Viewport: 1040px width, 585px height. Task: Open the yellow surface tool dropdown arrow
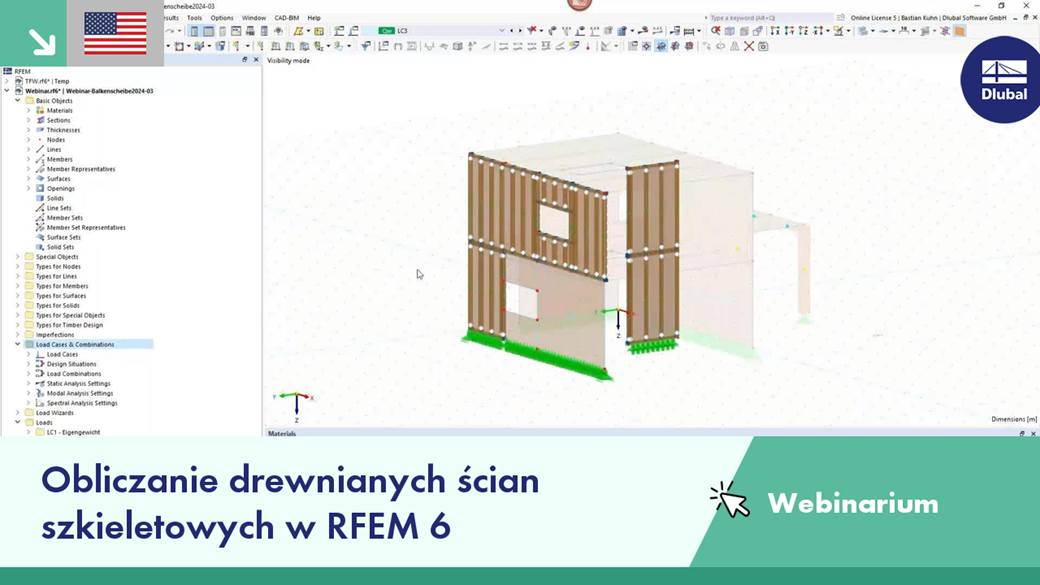(x=308, y=31)
